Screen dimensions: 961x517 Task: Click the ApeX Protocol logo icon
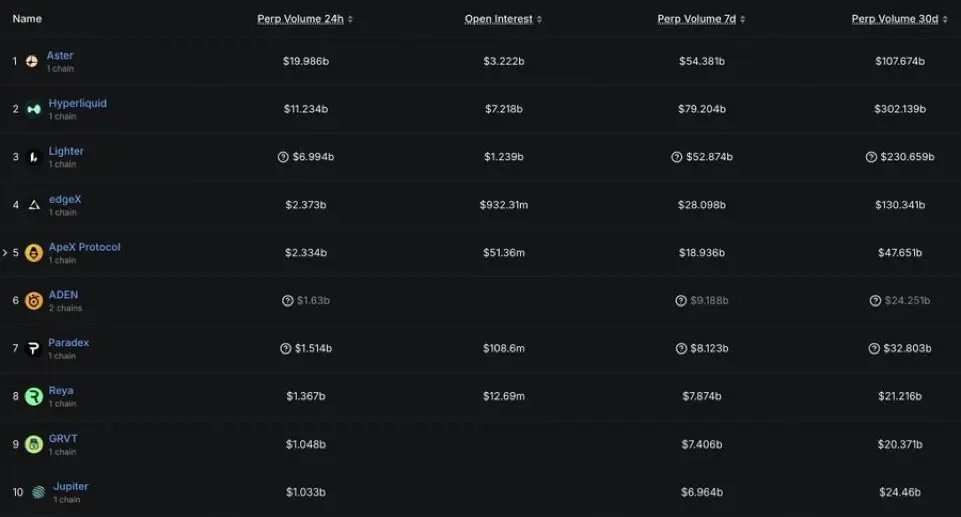[34, 253]
